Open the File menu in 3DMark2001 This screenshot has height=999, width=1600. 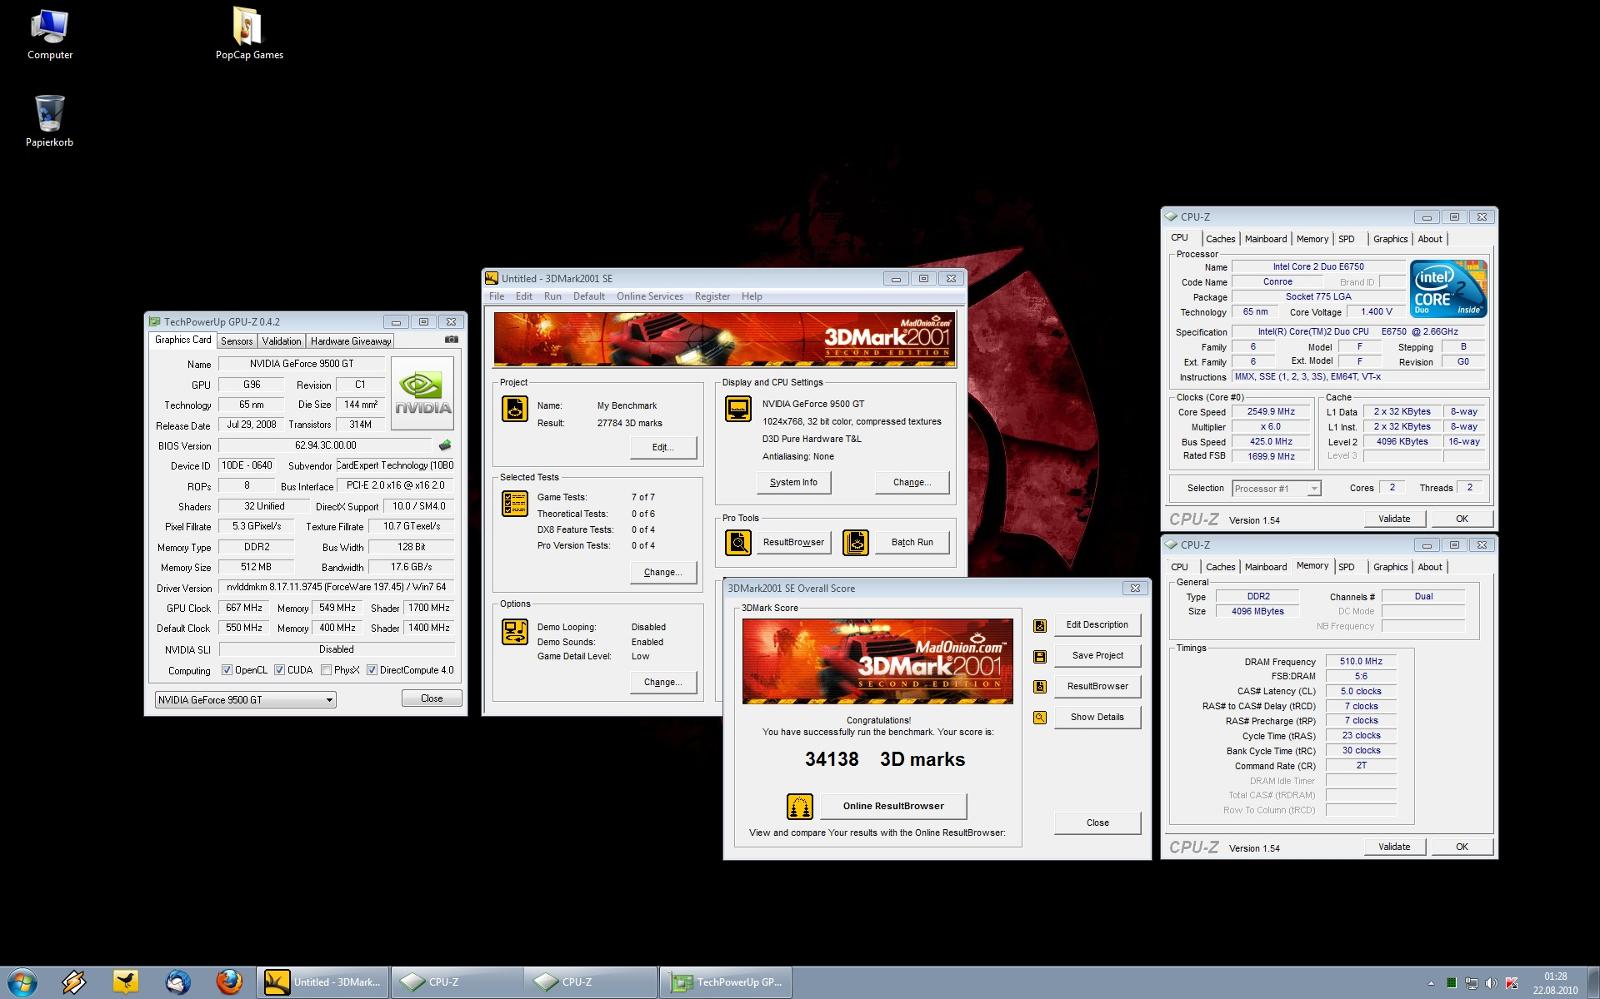[496, 296]
